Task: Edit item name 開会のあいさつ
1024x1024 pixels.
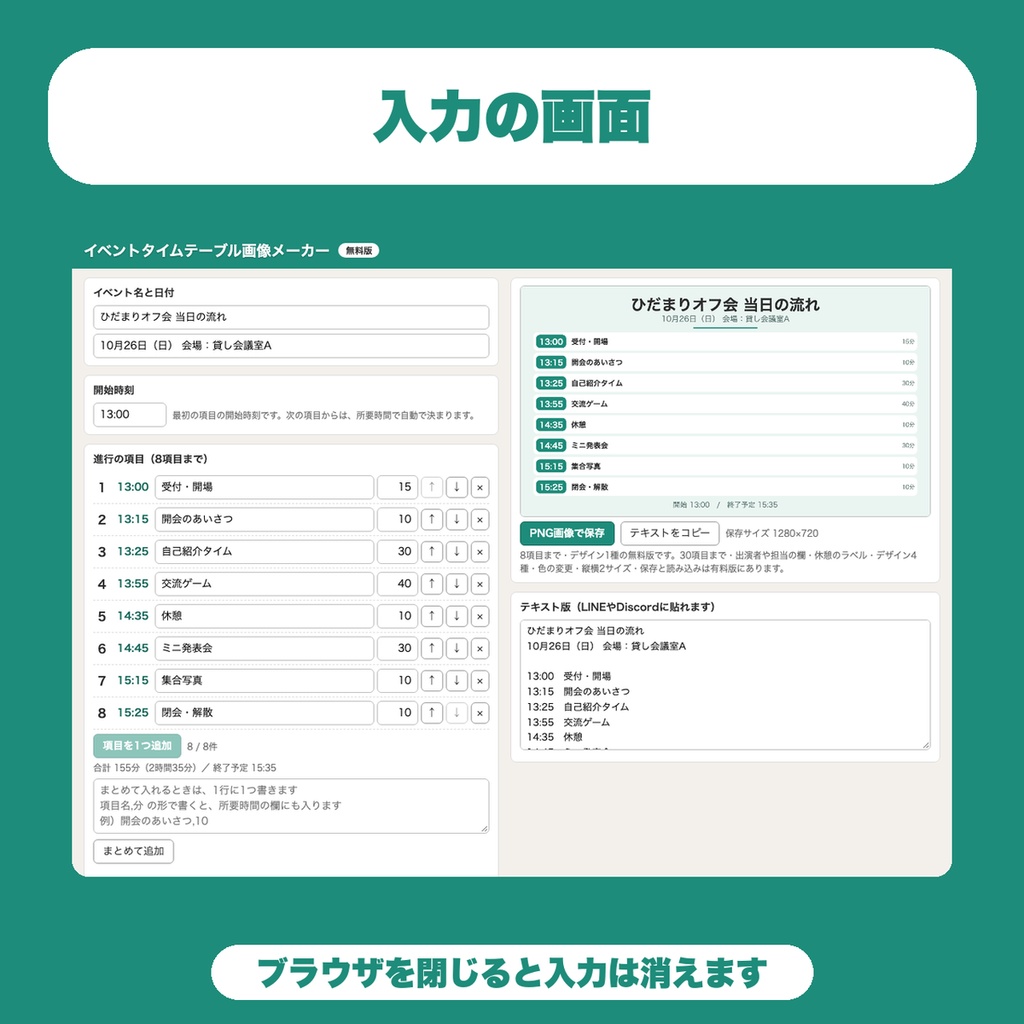Action: tap(264, 519)
